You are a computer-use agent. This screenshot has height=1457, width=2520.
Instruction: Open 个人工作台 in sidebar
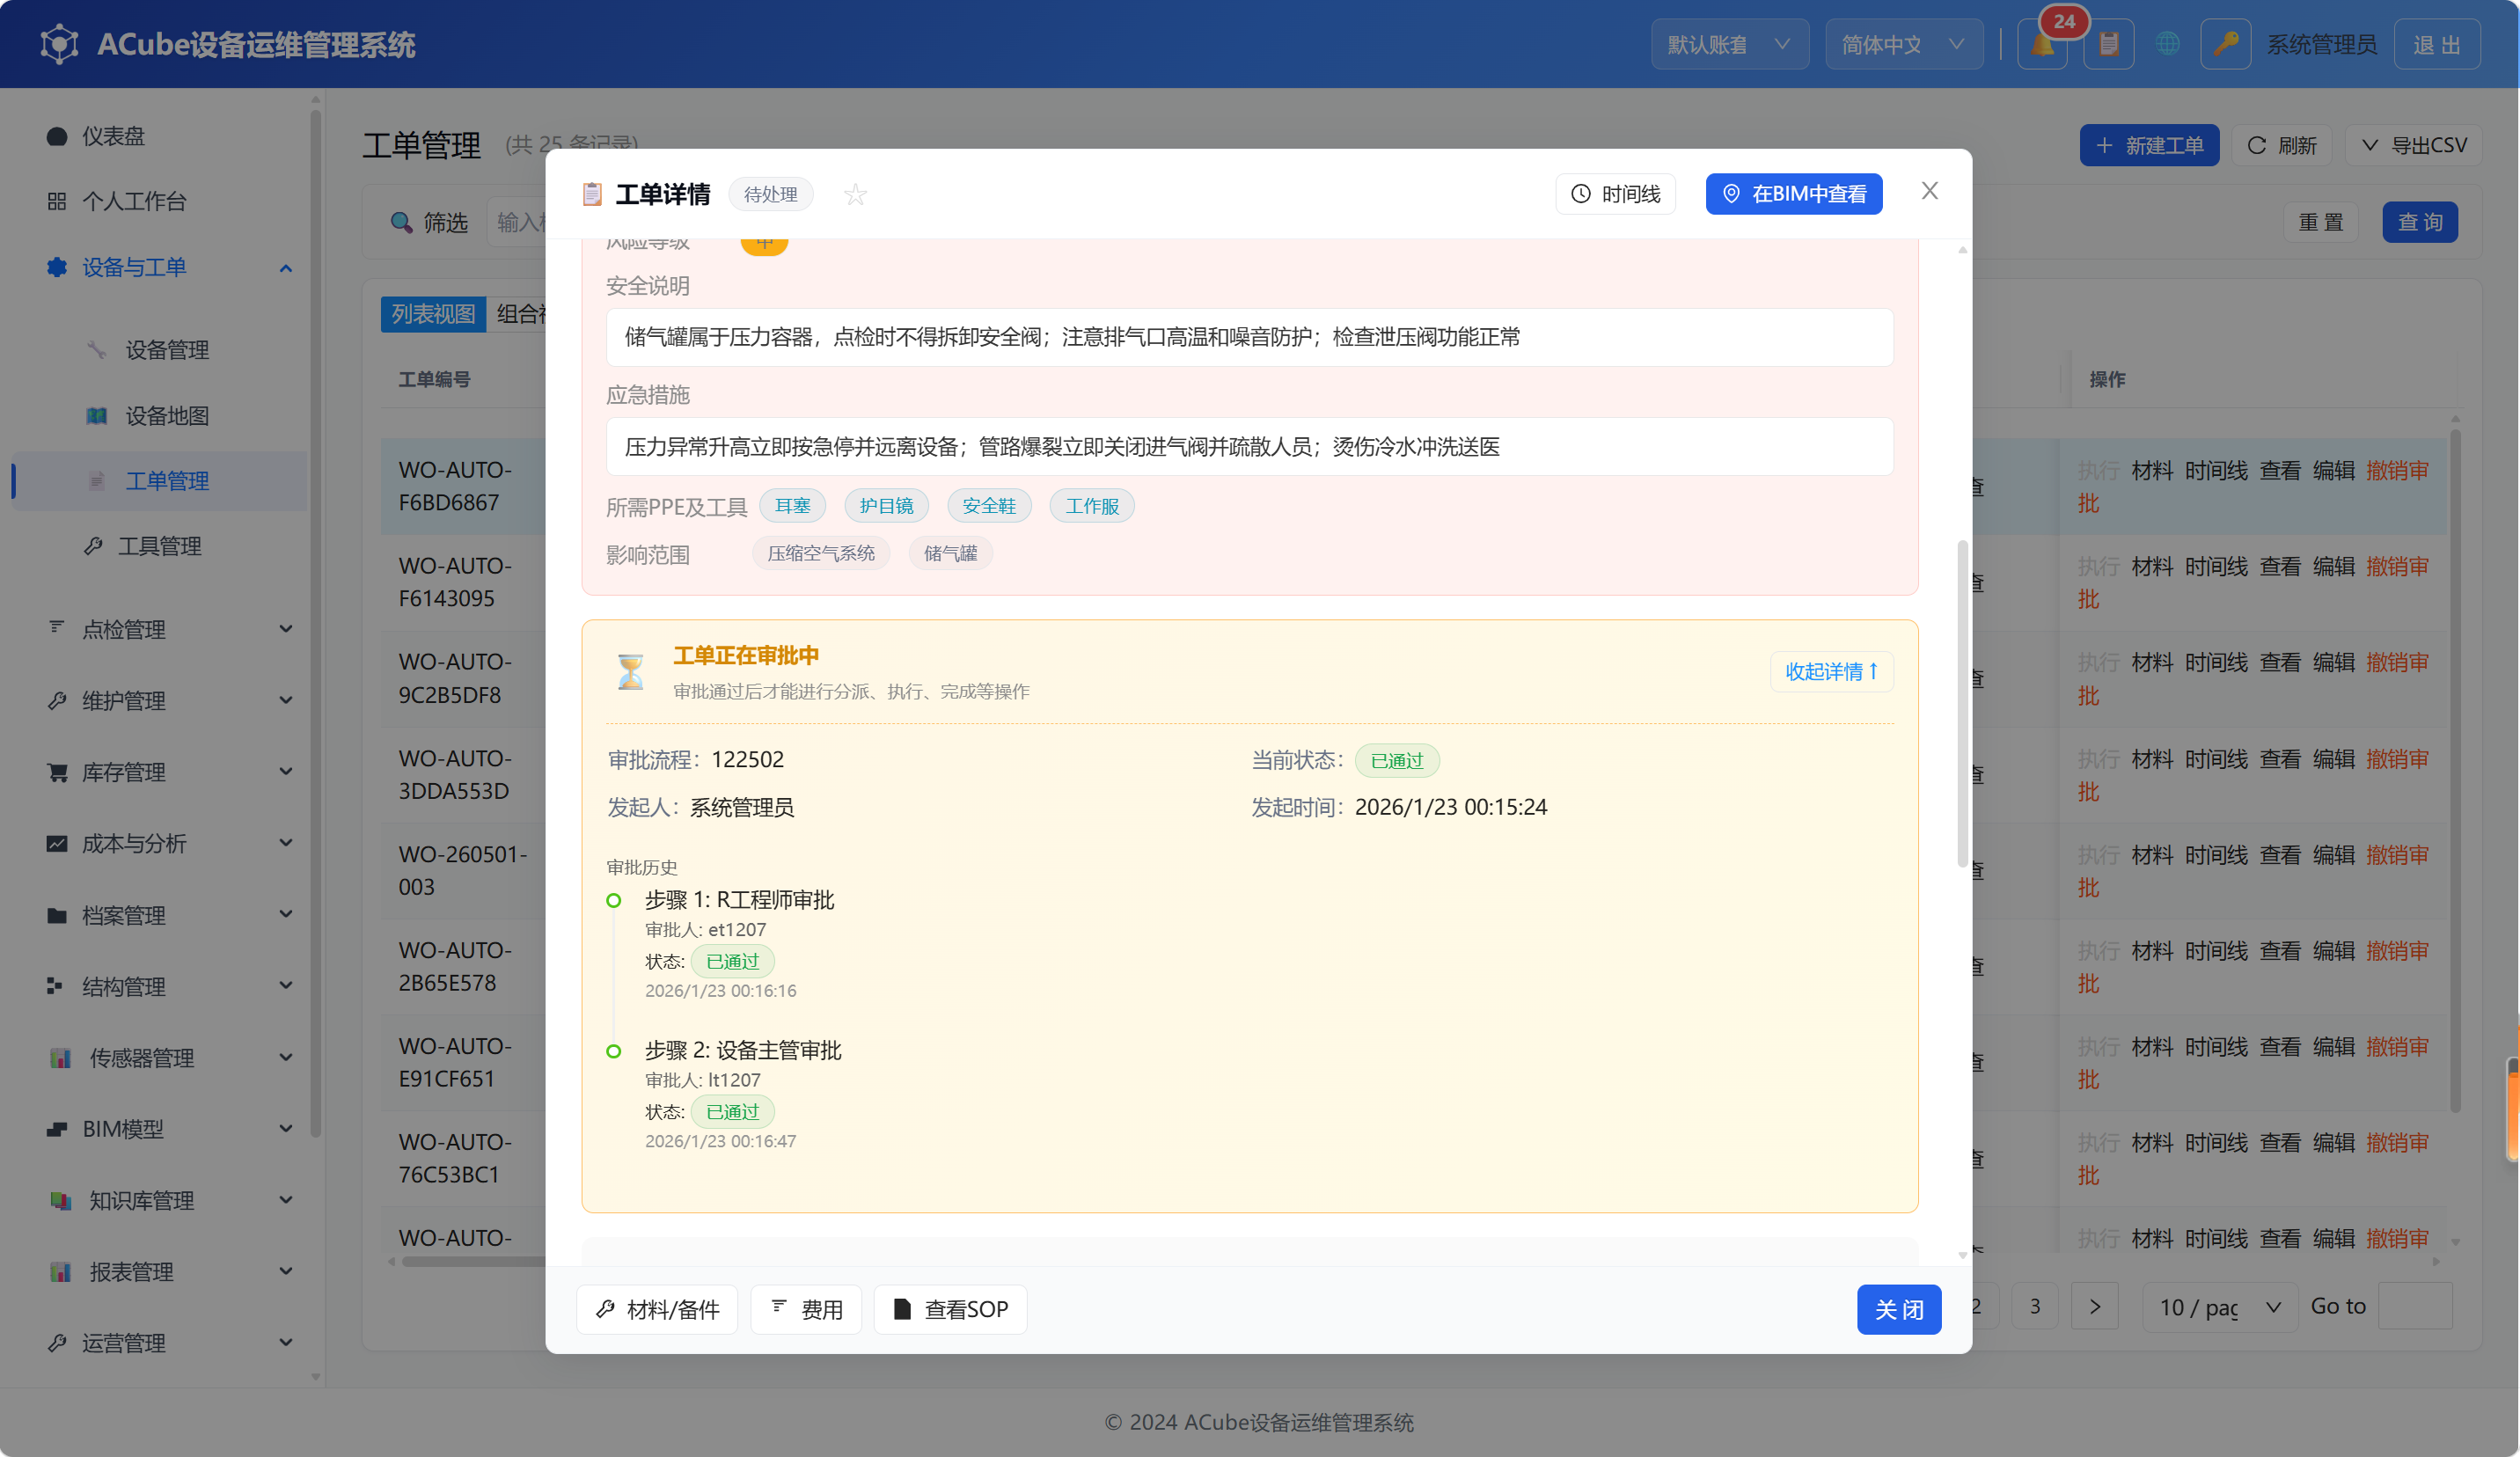160,201
